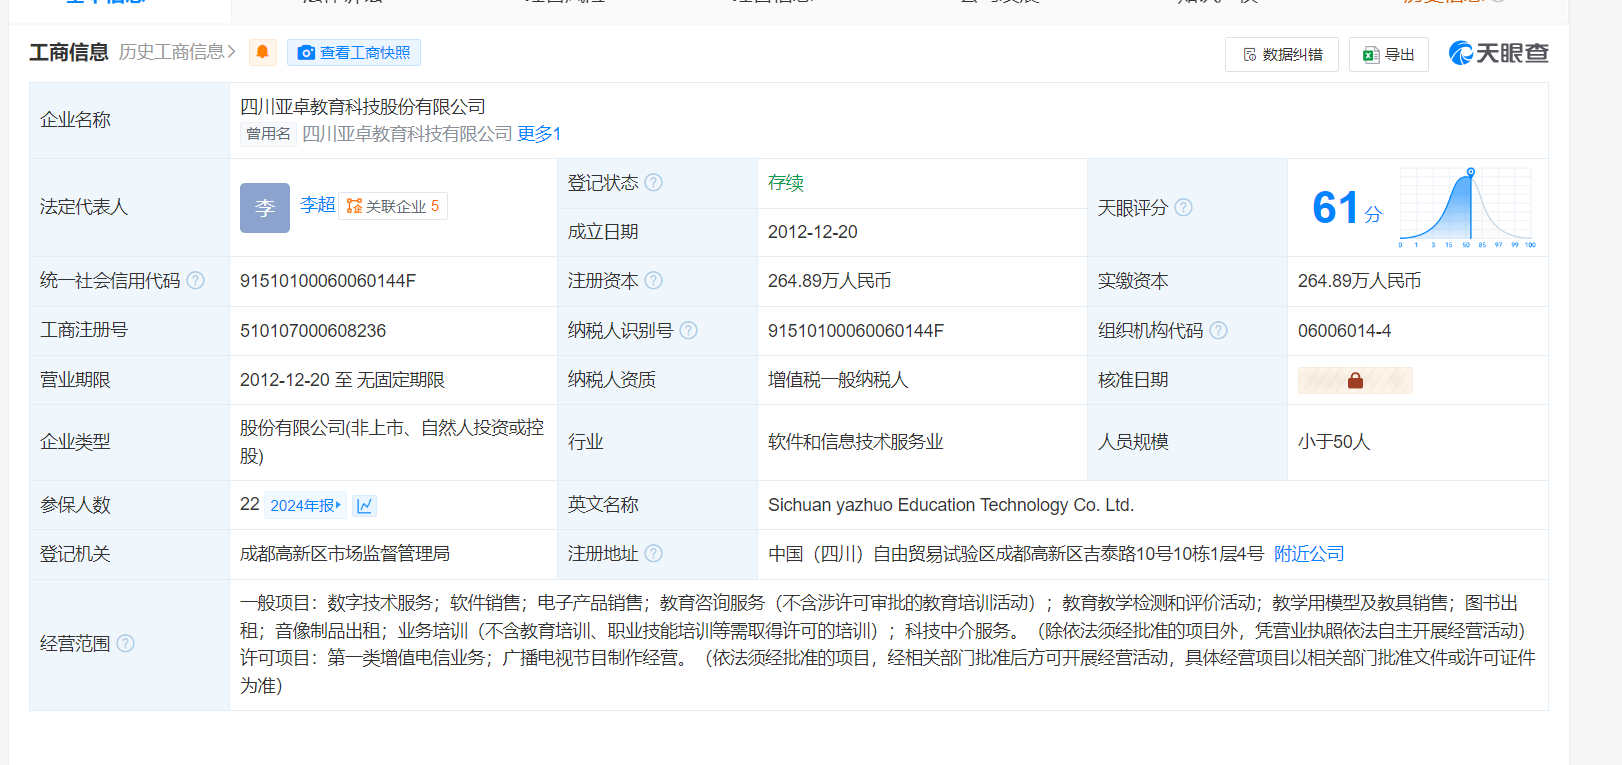Click help icon beside 纳税人识别号

tap(689, 330)
